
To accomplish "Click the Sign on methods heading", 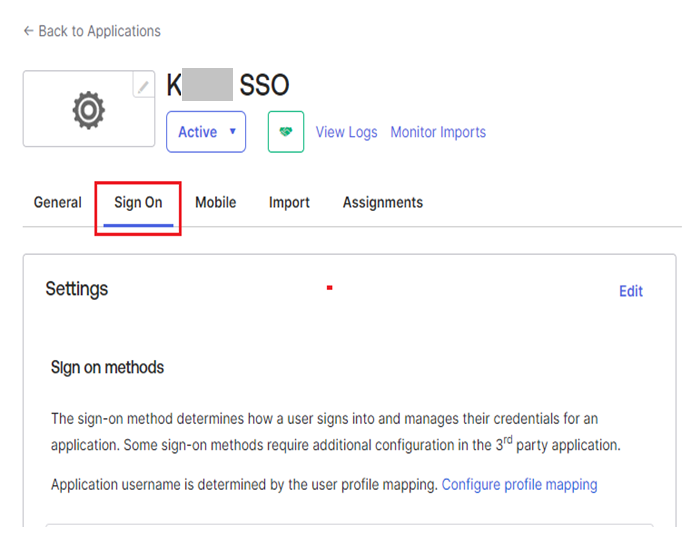I will pyautogui.click(x=107, y=367).
